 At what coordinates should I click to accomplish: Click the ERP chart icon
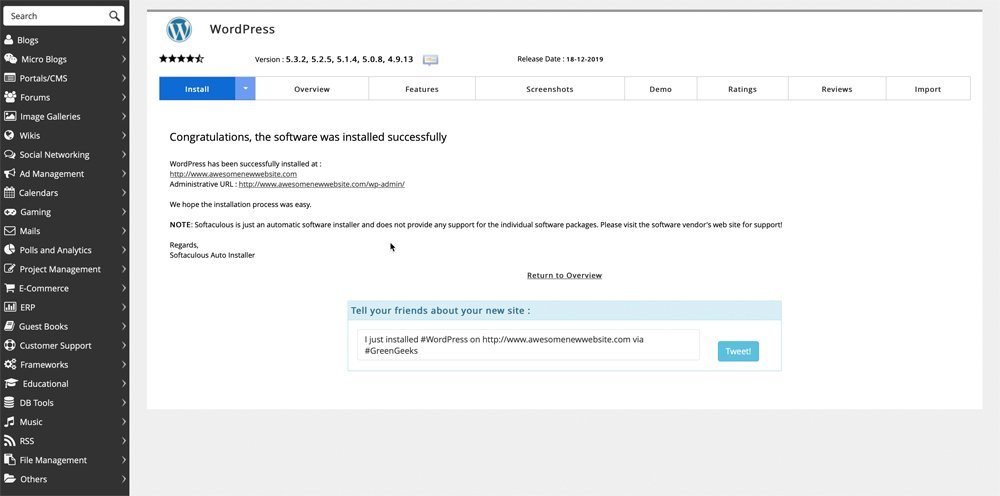tap(10, 307)
